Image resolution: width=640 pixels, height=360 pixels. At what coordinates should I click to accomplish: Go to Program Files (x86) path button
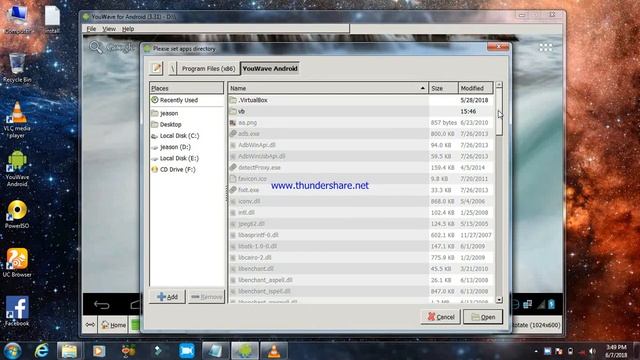(x=209, y=68)
